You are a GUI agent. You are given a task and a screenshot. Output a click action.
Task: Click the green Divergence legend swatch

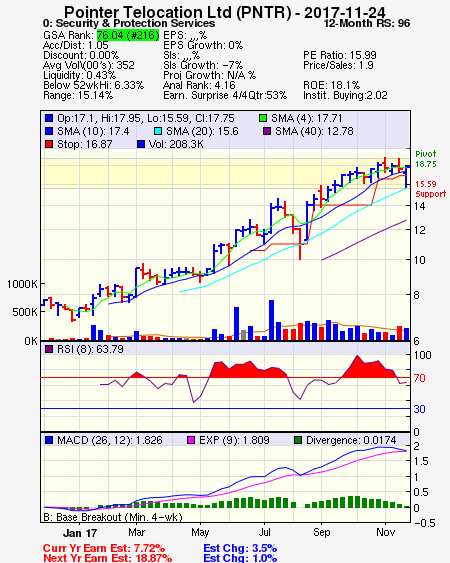pyautogui.click(x=298, y=440)
